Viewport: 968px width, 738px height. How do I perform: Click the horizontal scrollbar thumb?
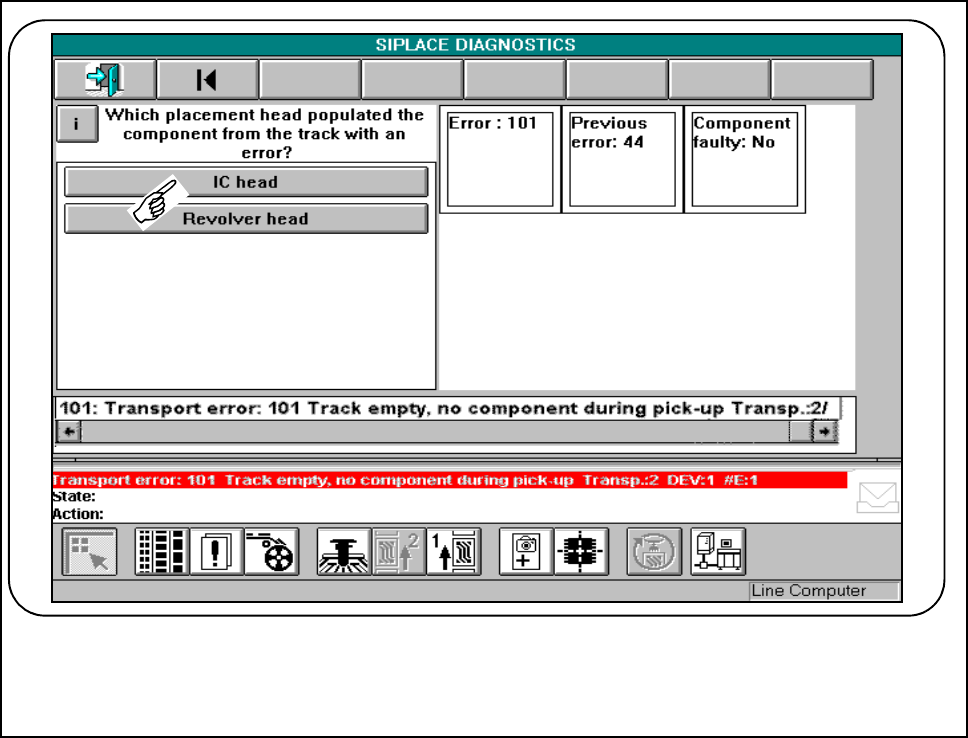(801, 431)
